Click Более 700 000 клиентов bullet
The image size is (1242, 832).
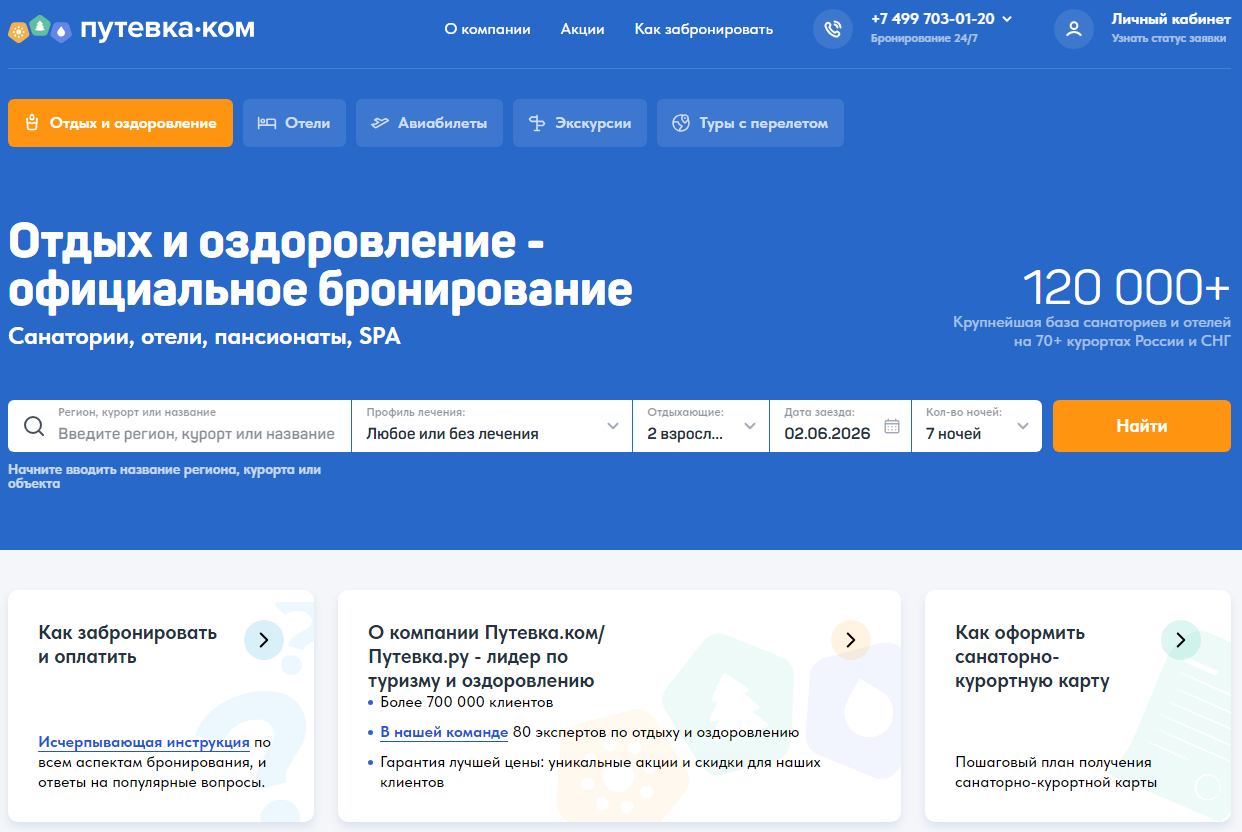(x=467, y=702)
